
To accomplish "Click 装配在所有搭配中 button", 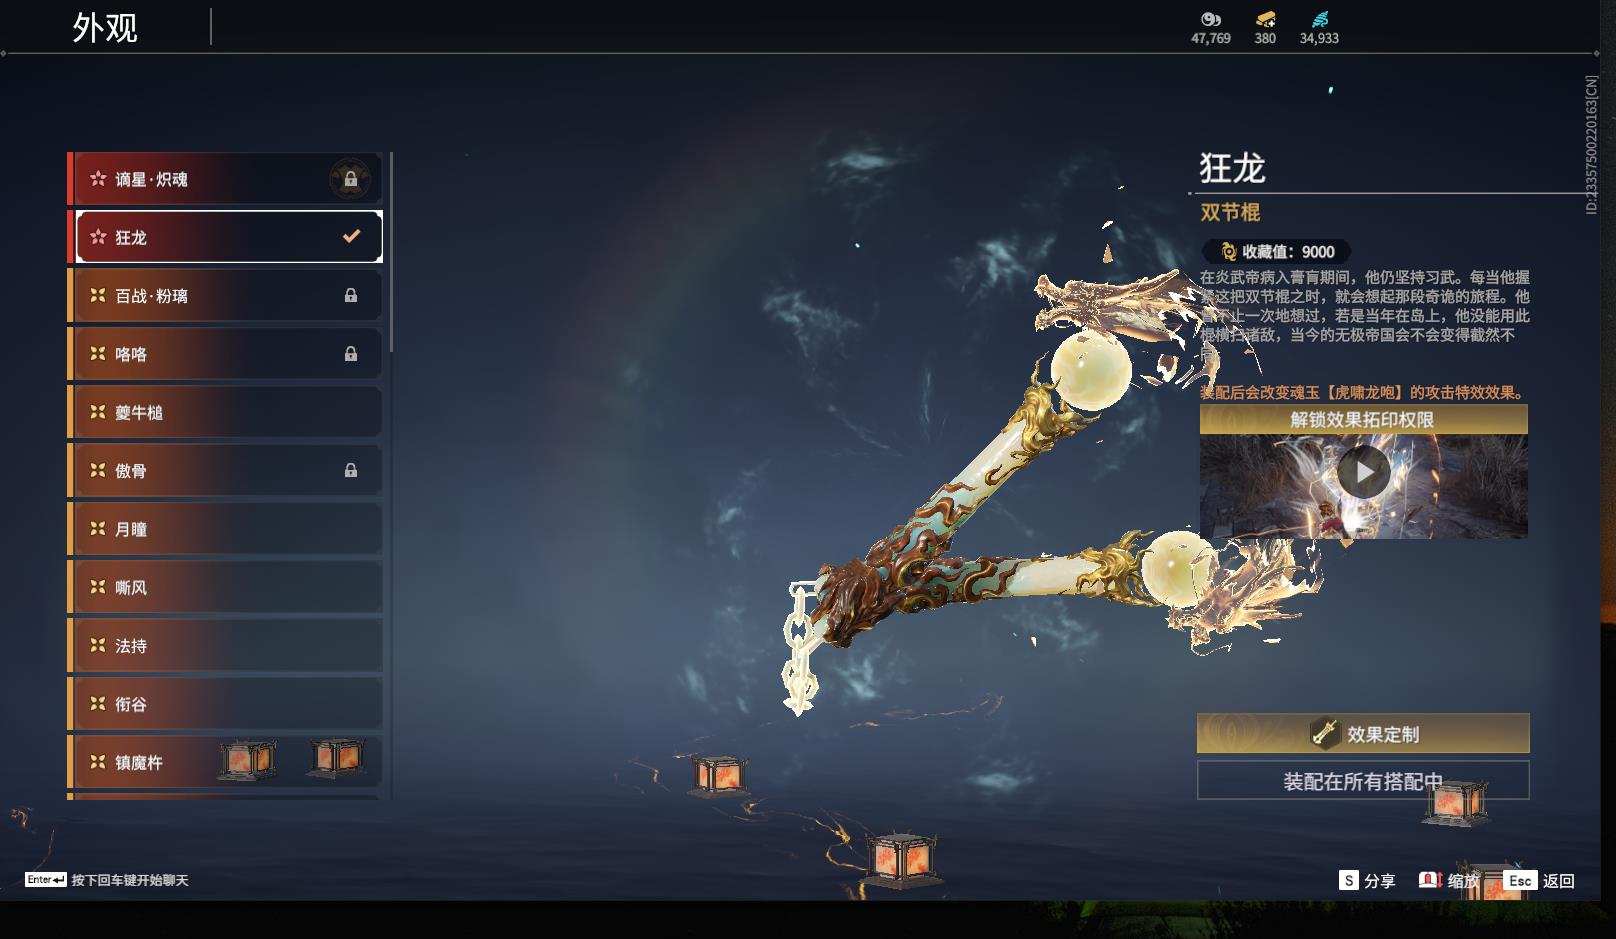I will [1363, 781].
